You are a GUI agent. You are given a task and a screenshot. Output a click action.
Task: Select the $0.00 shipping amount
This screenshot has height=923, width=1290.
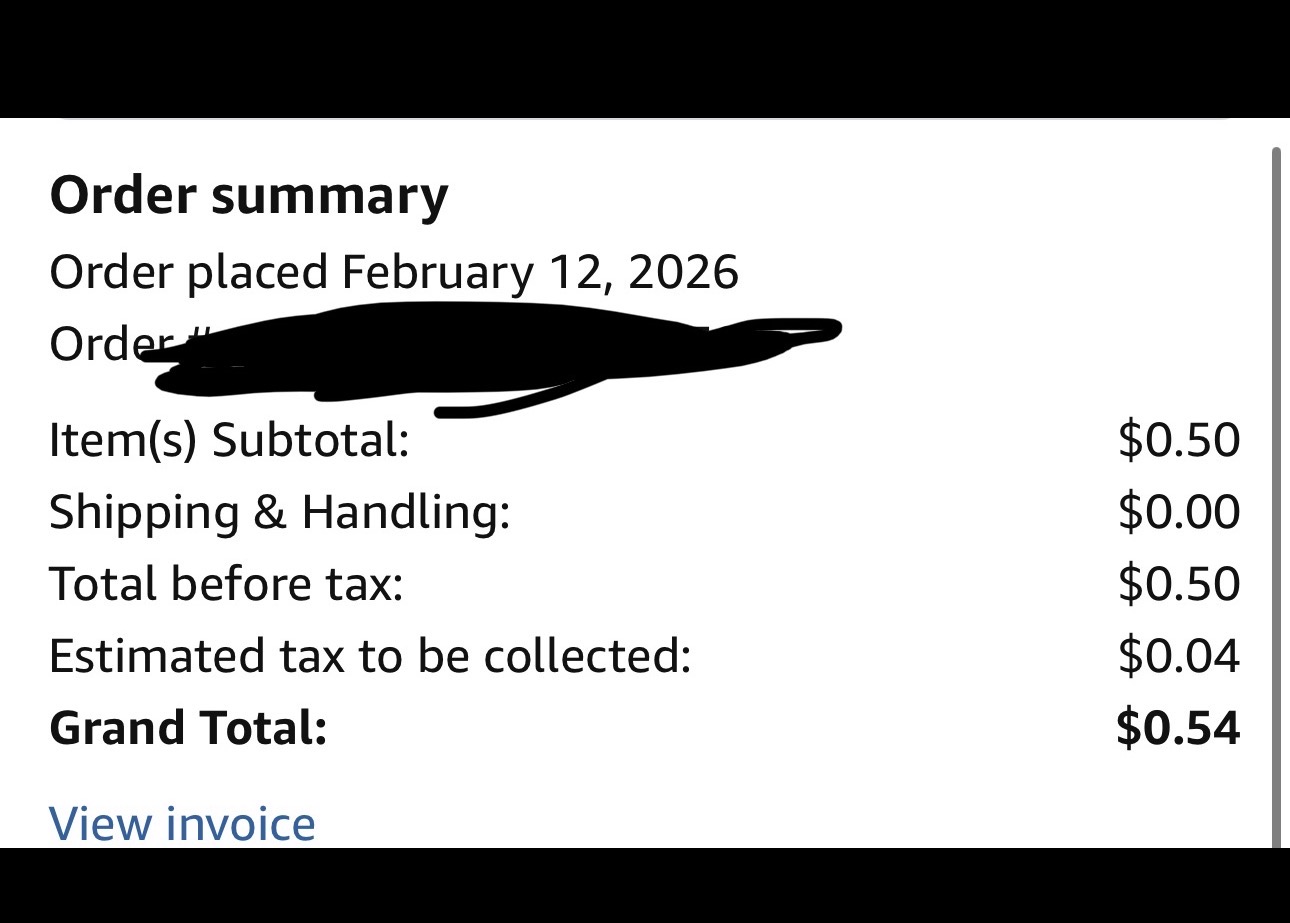(x=1179, y=512)
